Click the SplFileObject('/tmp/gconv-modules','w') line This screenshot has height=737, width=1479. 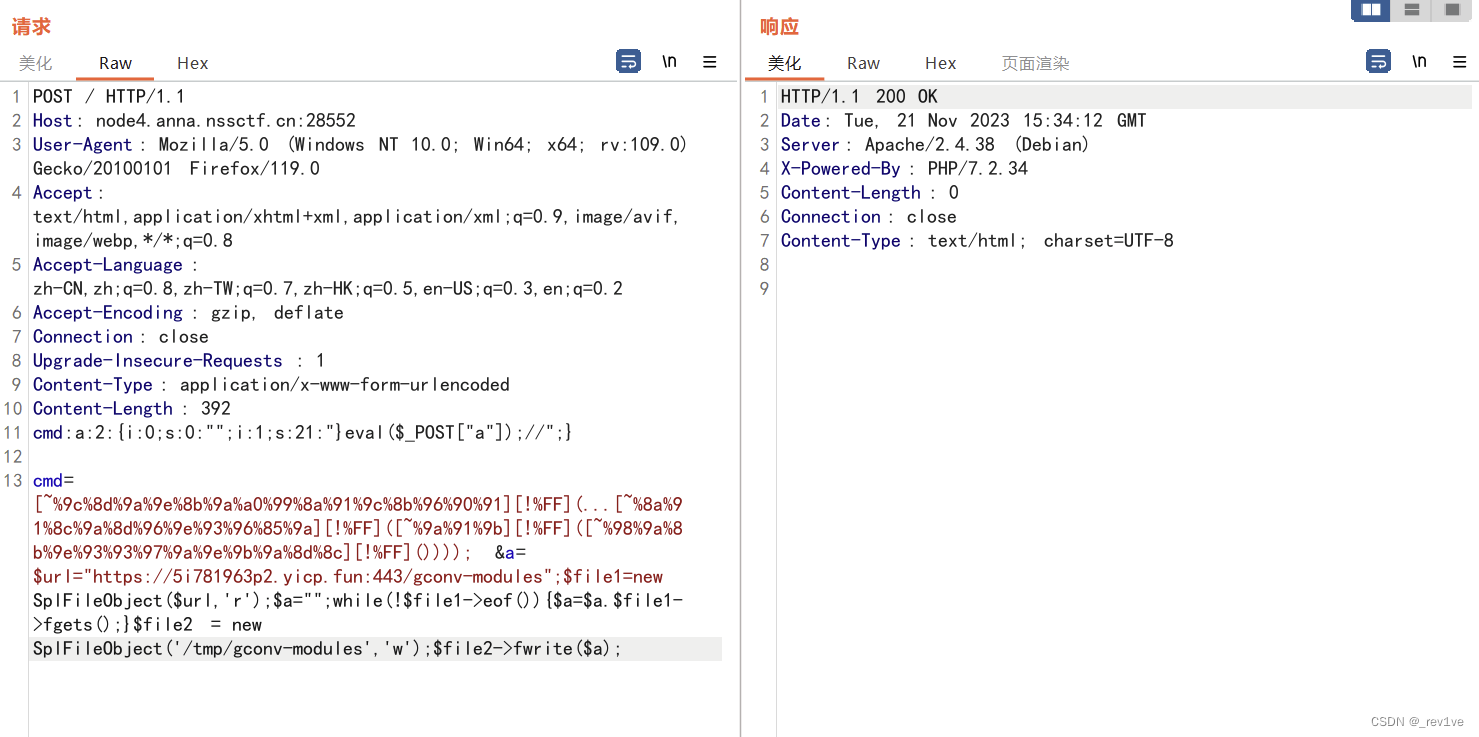click(x=327, y=649)
